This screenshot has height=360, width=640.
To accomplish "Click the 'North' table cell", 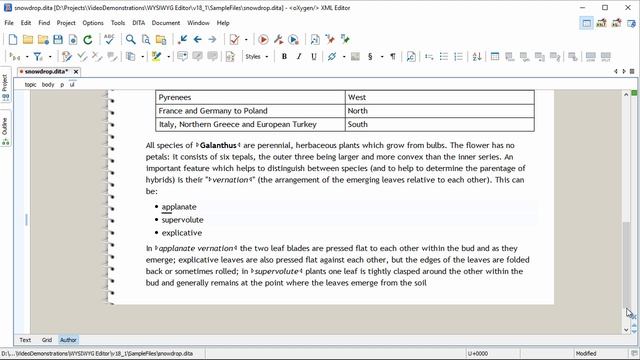I will [x=440, y=111].
